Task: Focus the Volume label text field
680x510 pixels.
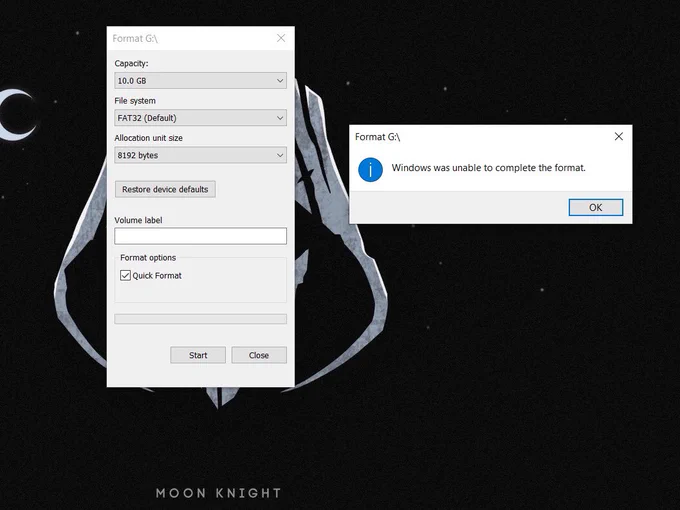Action: 200,236
